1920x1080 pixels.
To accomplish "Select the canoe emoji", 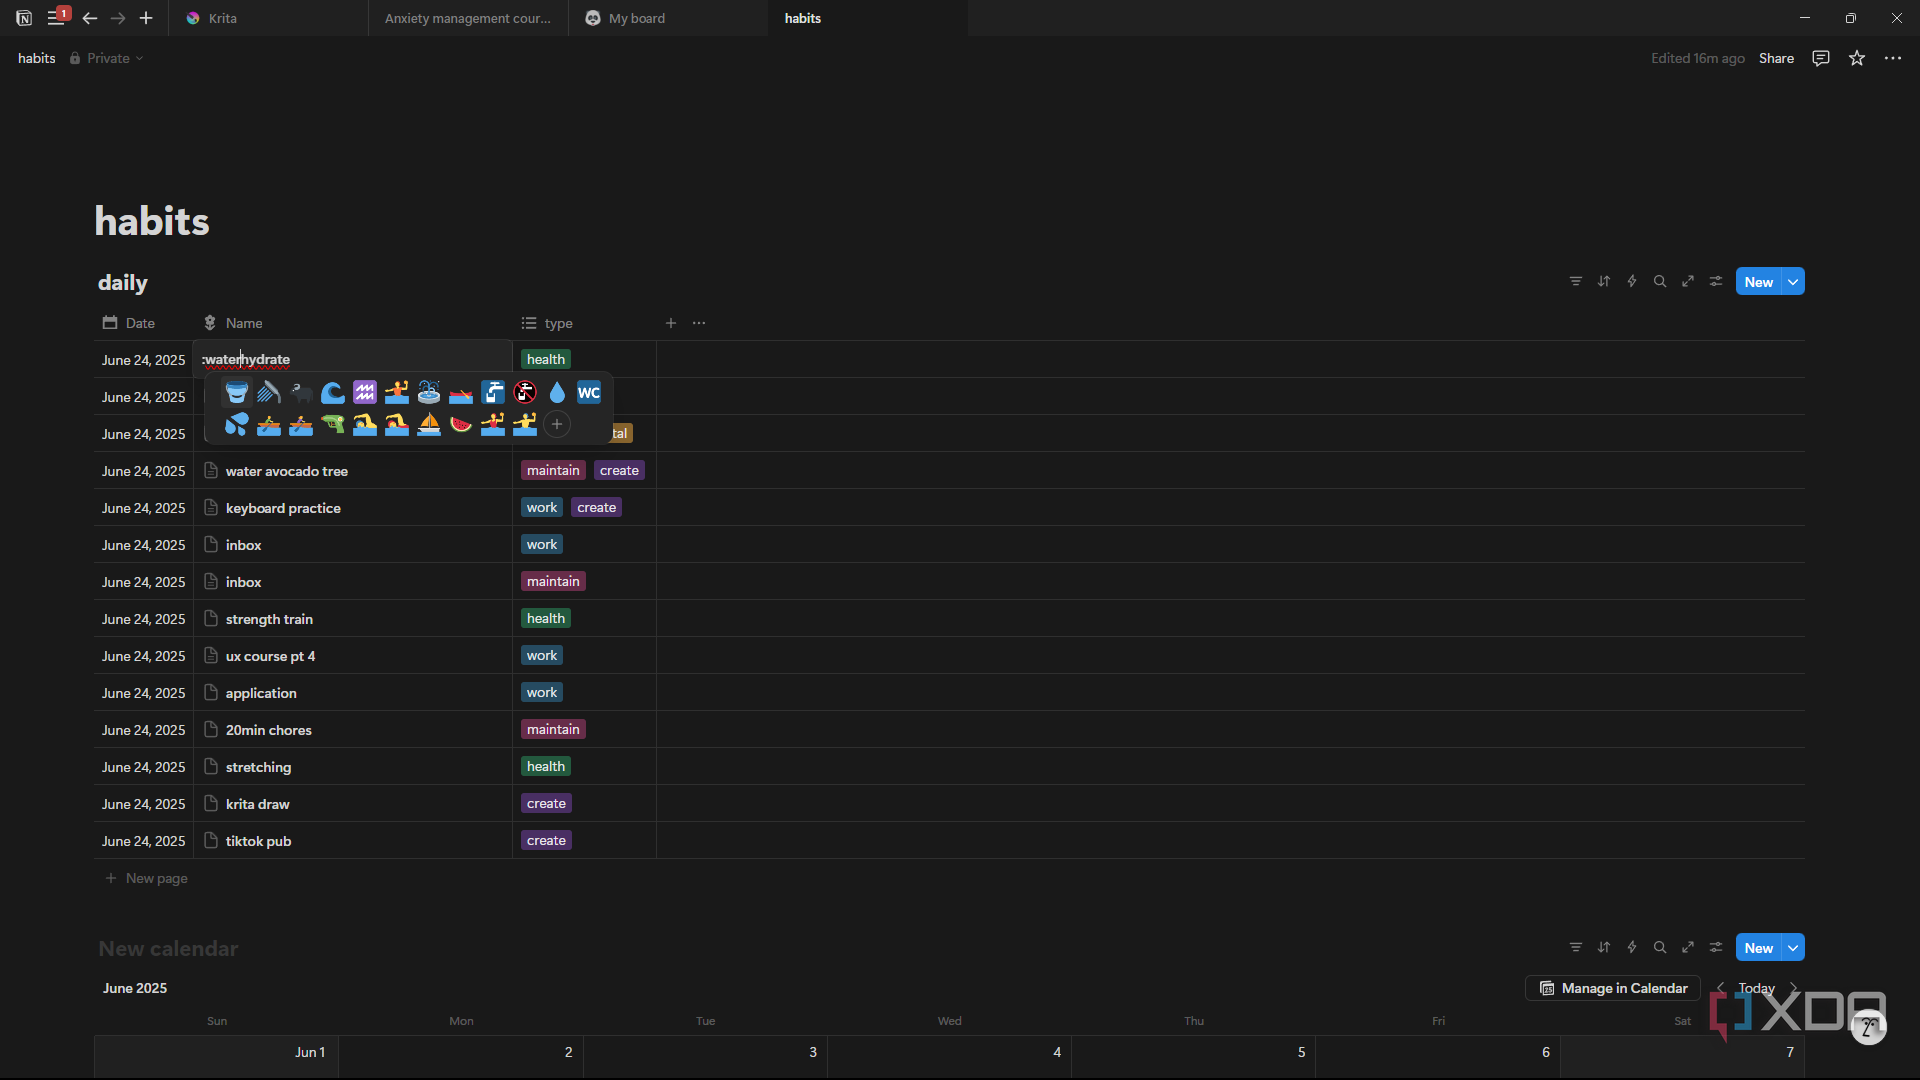I will pos(461,392).
